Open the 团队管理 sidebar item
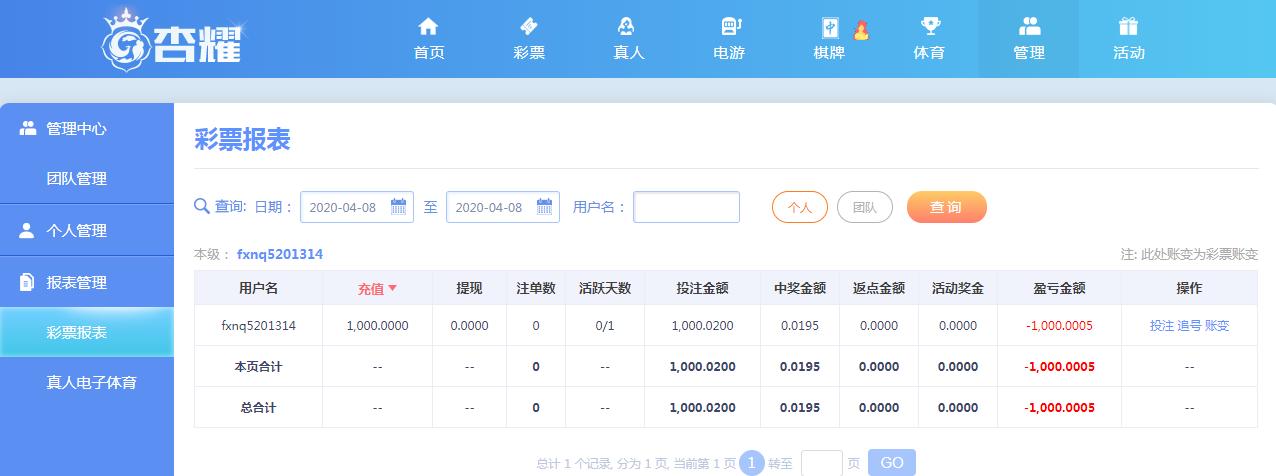Viewport: 1276px width, 476px height. coord(76,179)
